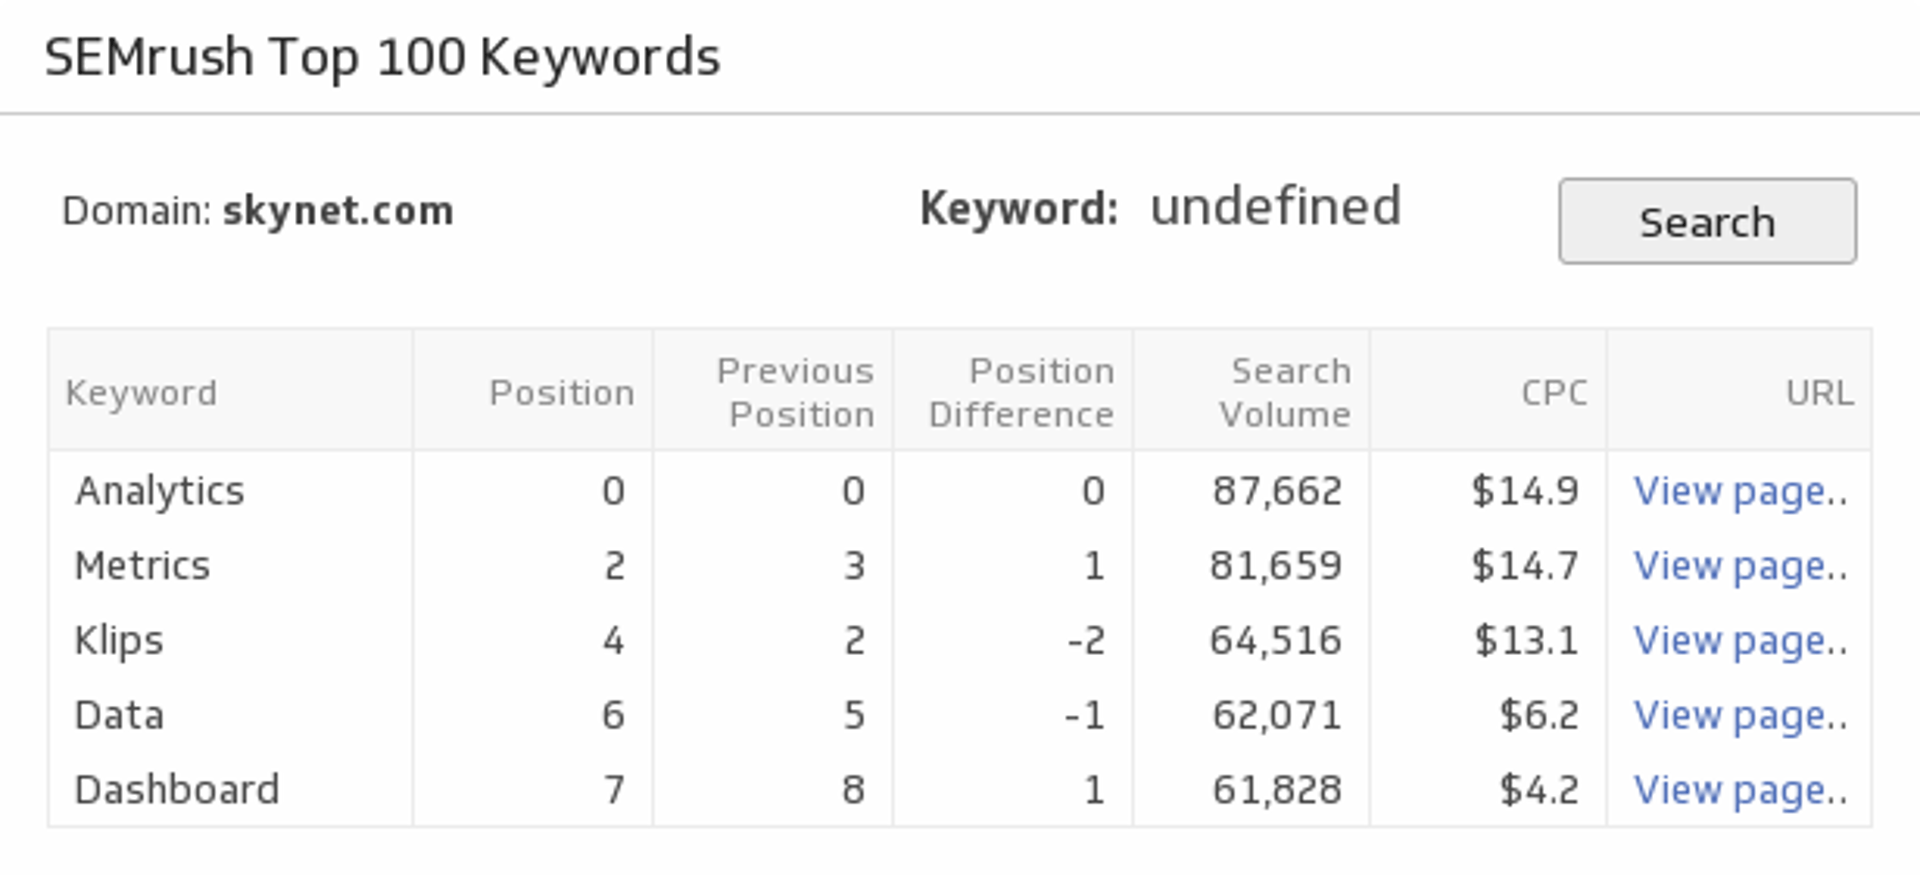Click the Position column header
1920x875 pixels.
pos(561,393)
